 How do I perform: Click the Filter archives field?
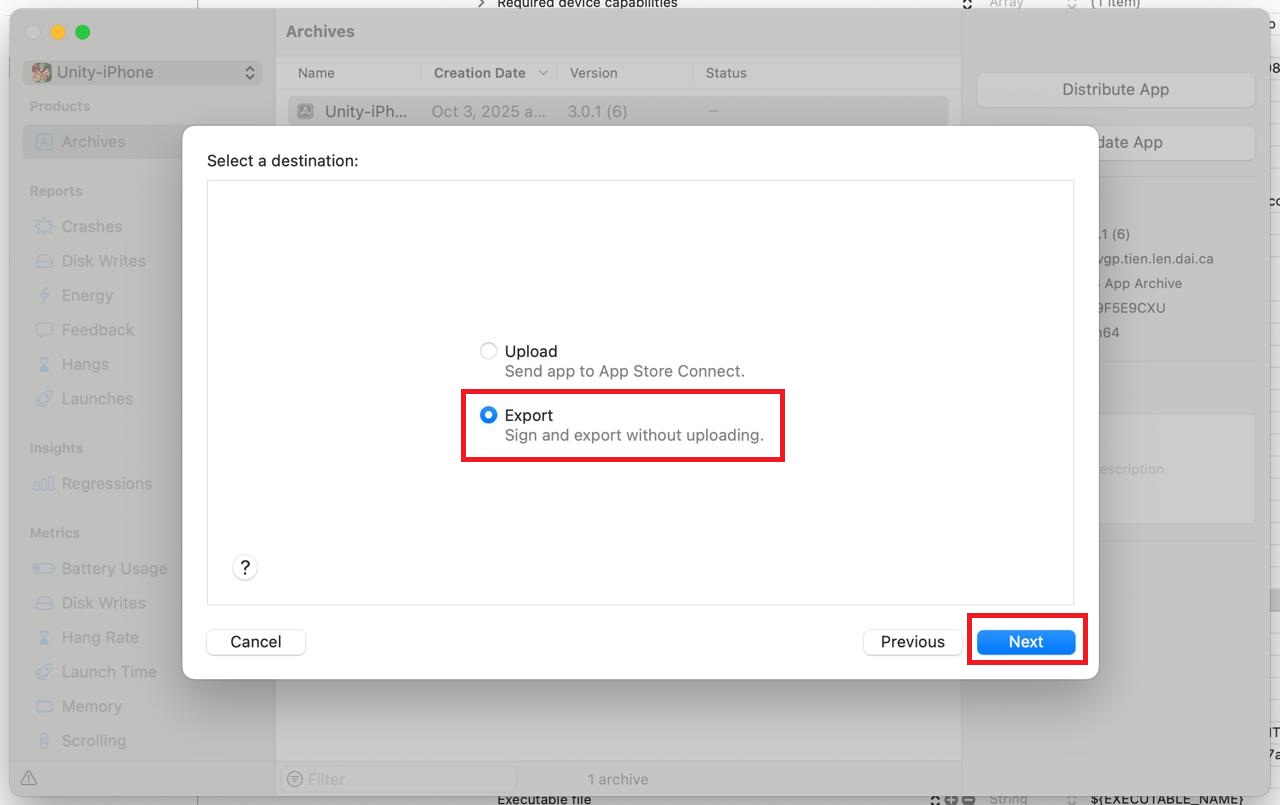point(400,779)
